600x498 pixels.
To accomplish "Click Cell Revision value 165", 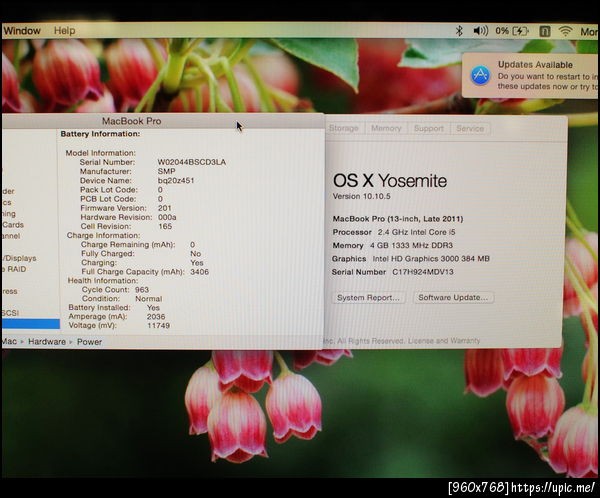I will [x=165, y=226].
